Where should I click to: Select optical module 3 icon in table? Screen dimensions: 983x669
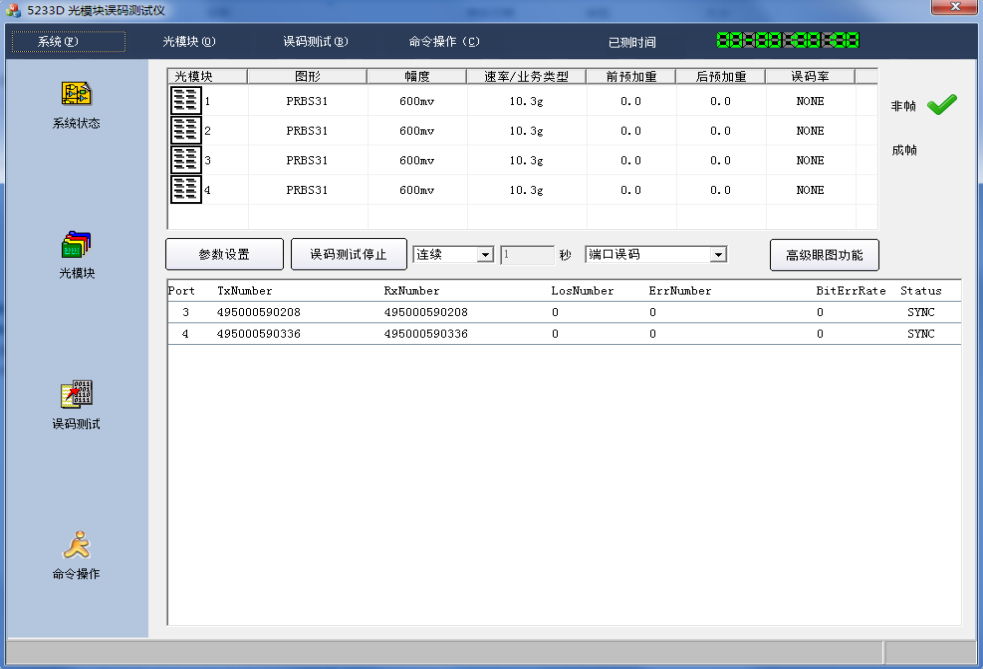[186, 160]
